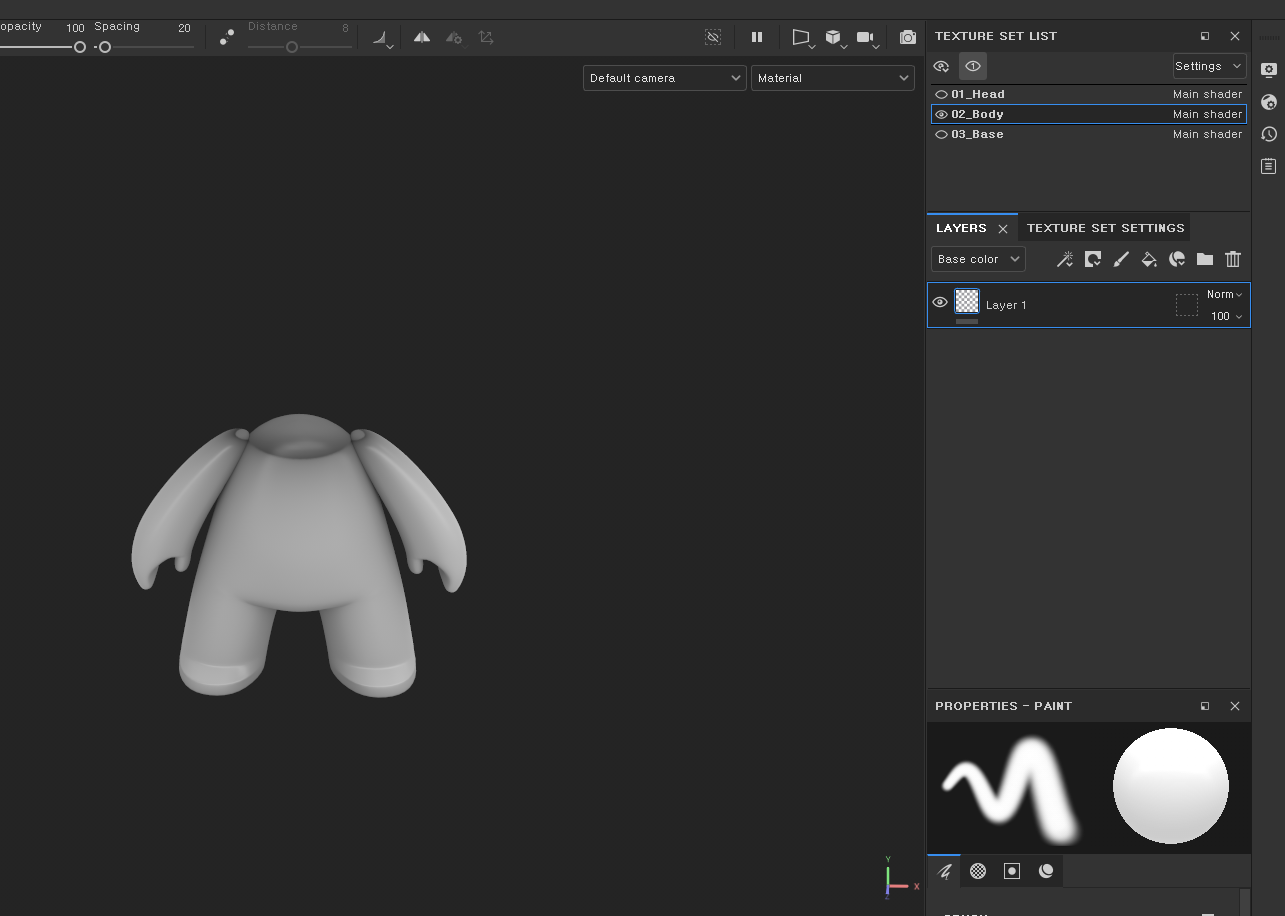Add a mask to the layer
The height and width of the screenshot is (916, 1285).
click(1093, 259)
